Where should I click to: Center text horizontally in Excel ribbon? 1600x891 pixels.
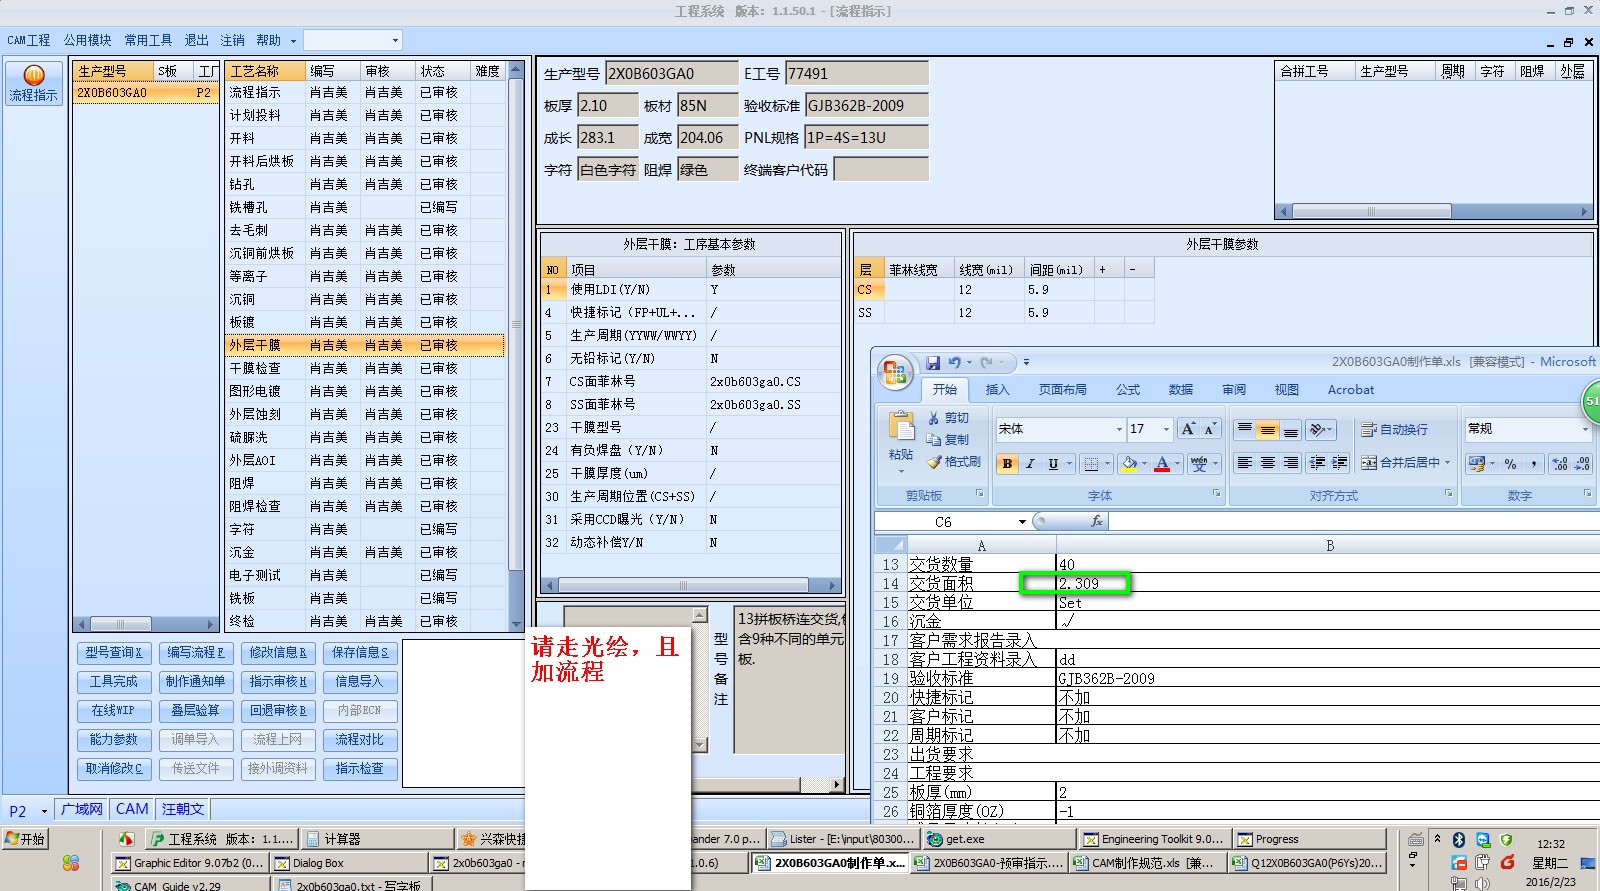tap(1268, 463)
